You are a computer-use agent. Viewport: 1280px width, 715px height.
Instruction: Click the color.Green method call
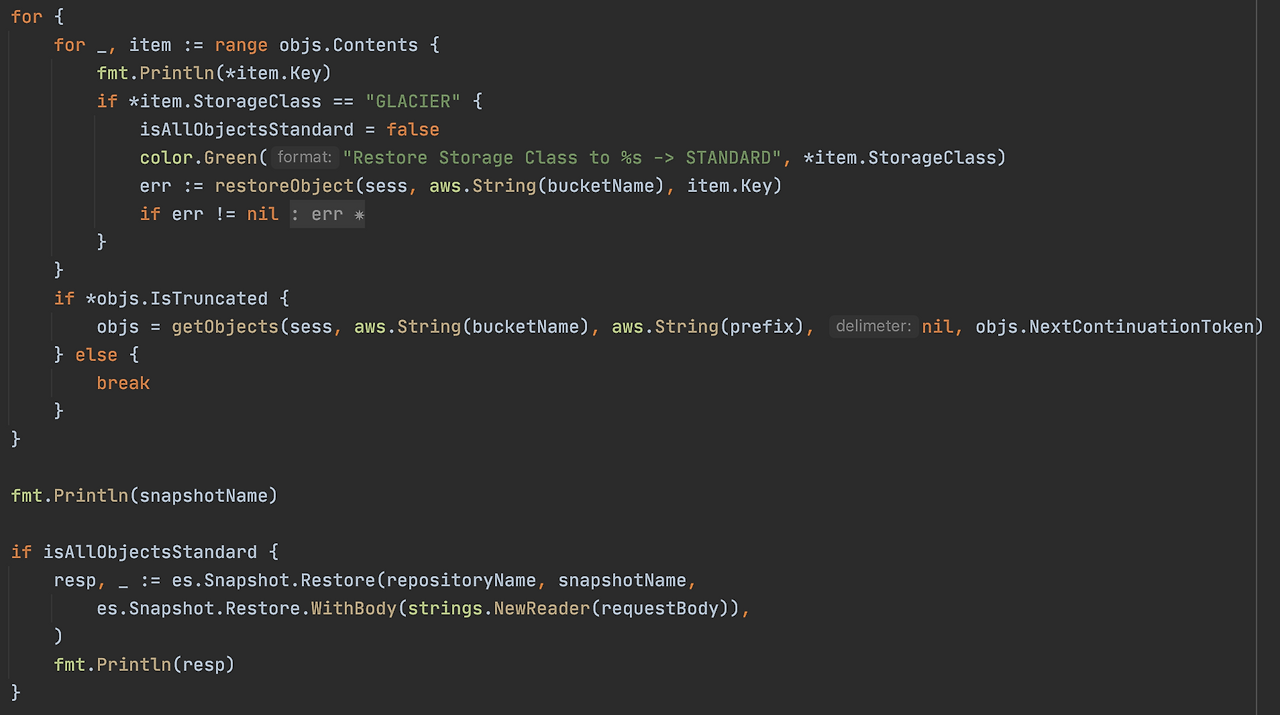(x=199, y=157)
